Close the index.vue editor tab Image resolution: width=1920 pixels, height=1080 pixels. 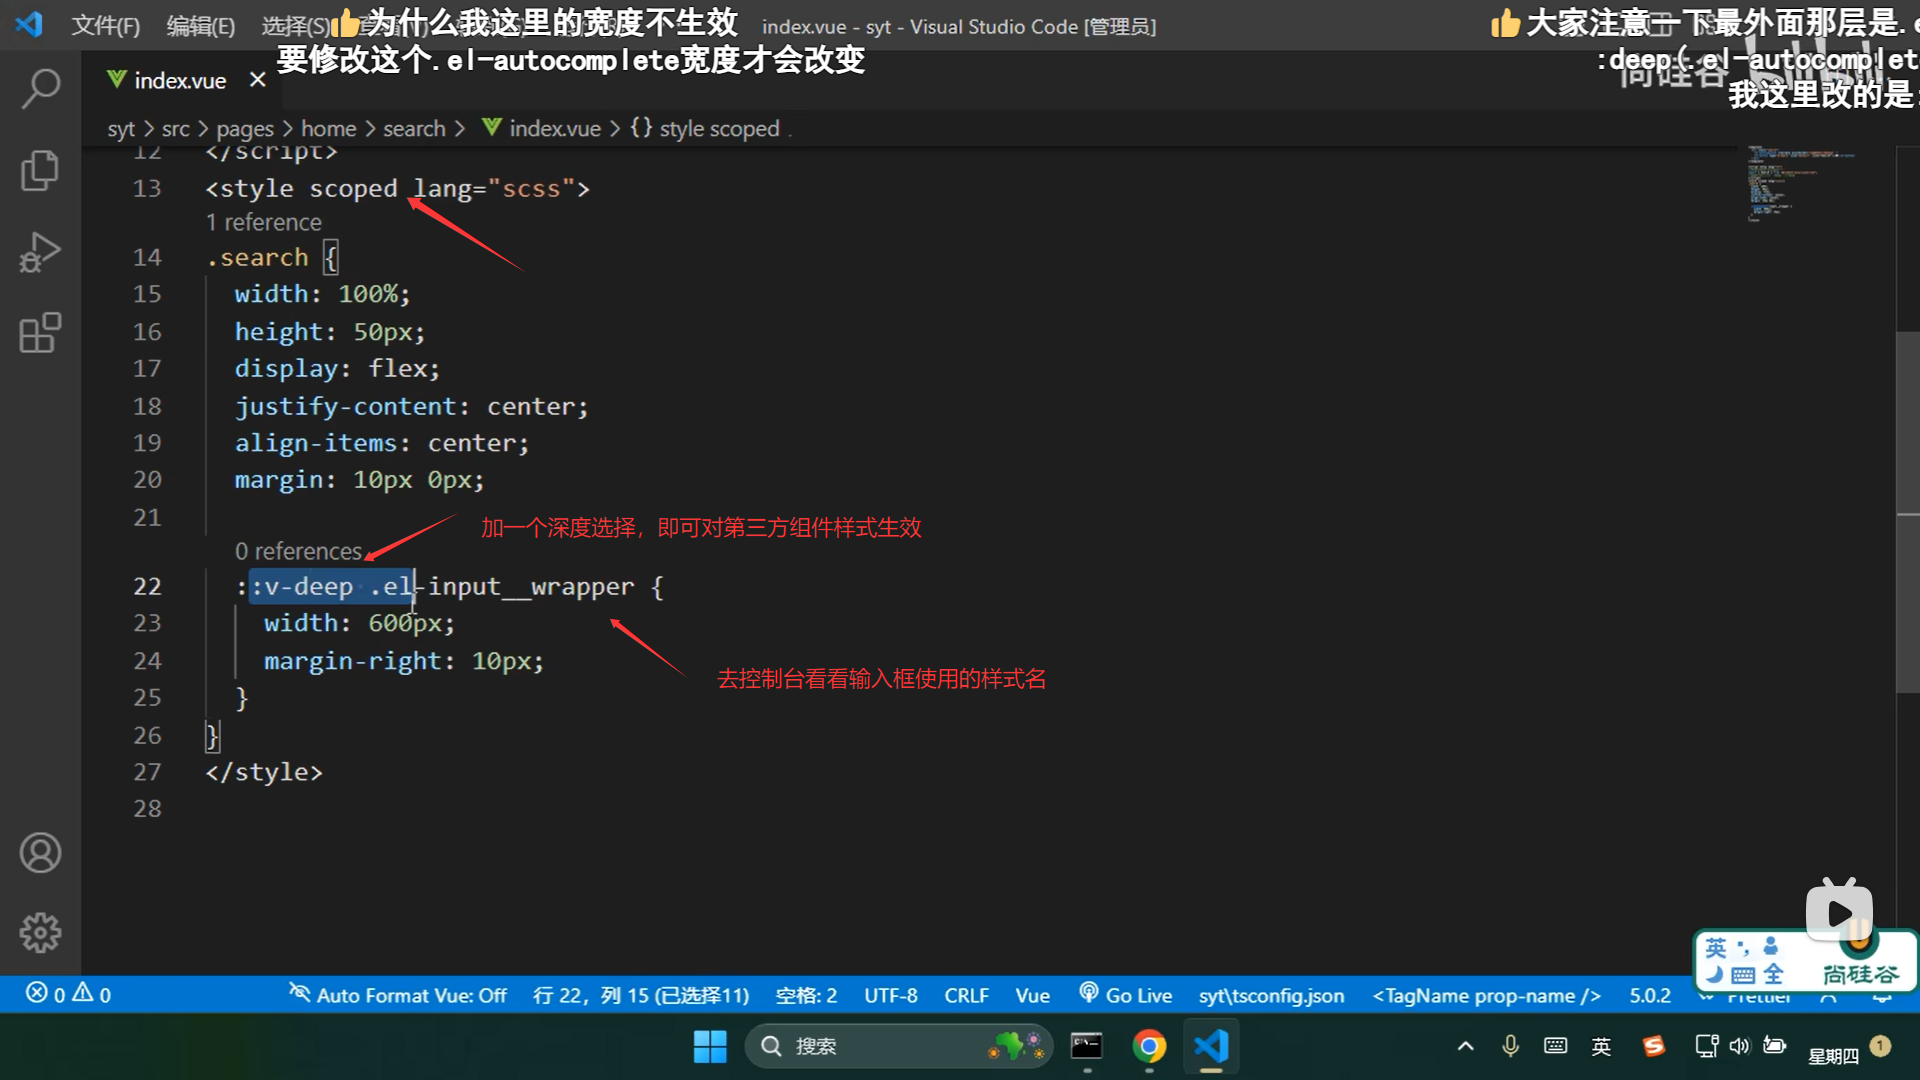tap(258, 80)
